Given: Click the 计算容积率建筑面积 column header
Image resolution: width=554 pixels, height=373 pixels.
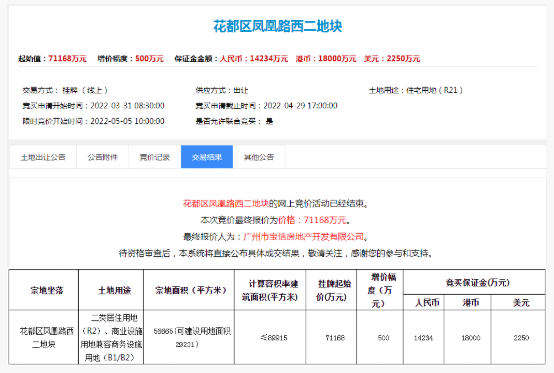Looking at the screenshot, I should click(270, 290).
